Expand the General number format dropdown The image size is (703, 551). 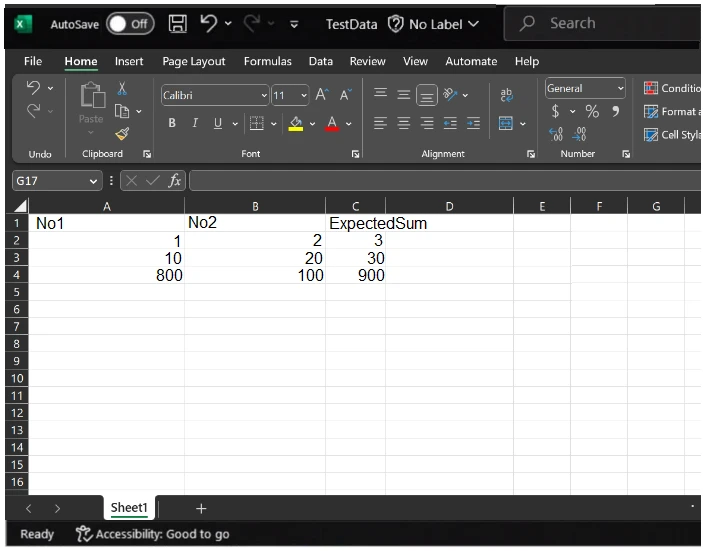click(x=620, y=89)
